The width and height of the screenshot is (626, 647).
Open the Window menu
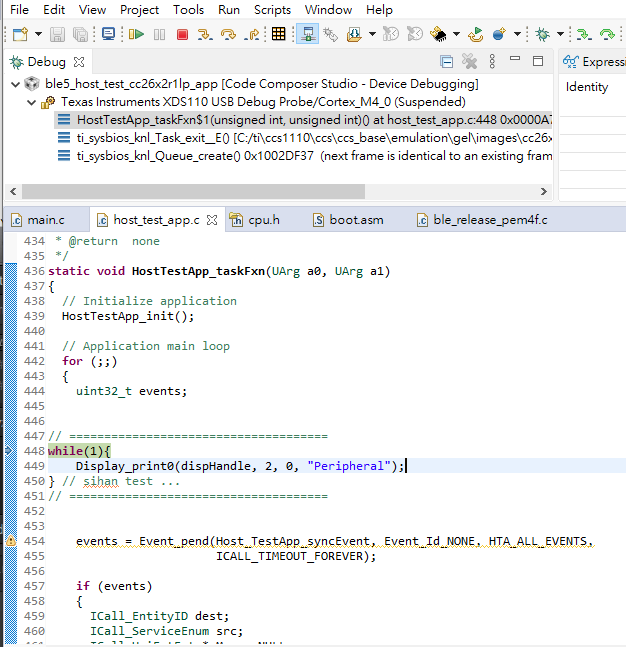(x=328, y=9)
